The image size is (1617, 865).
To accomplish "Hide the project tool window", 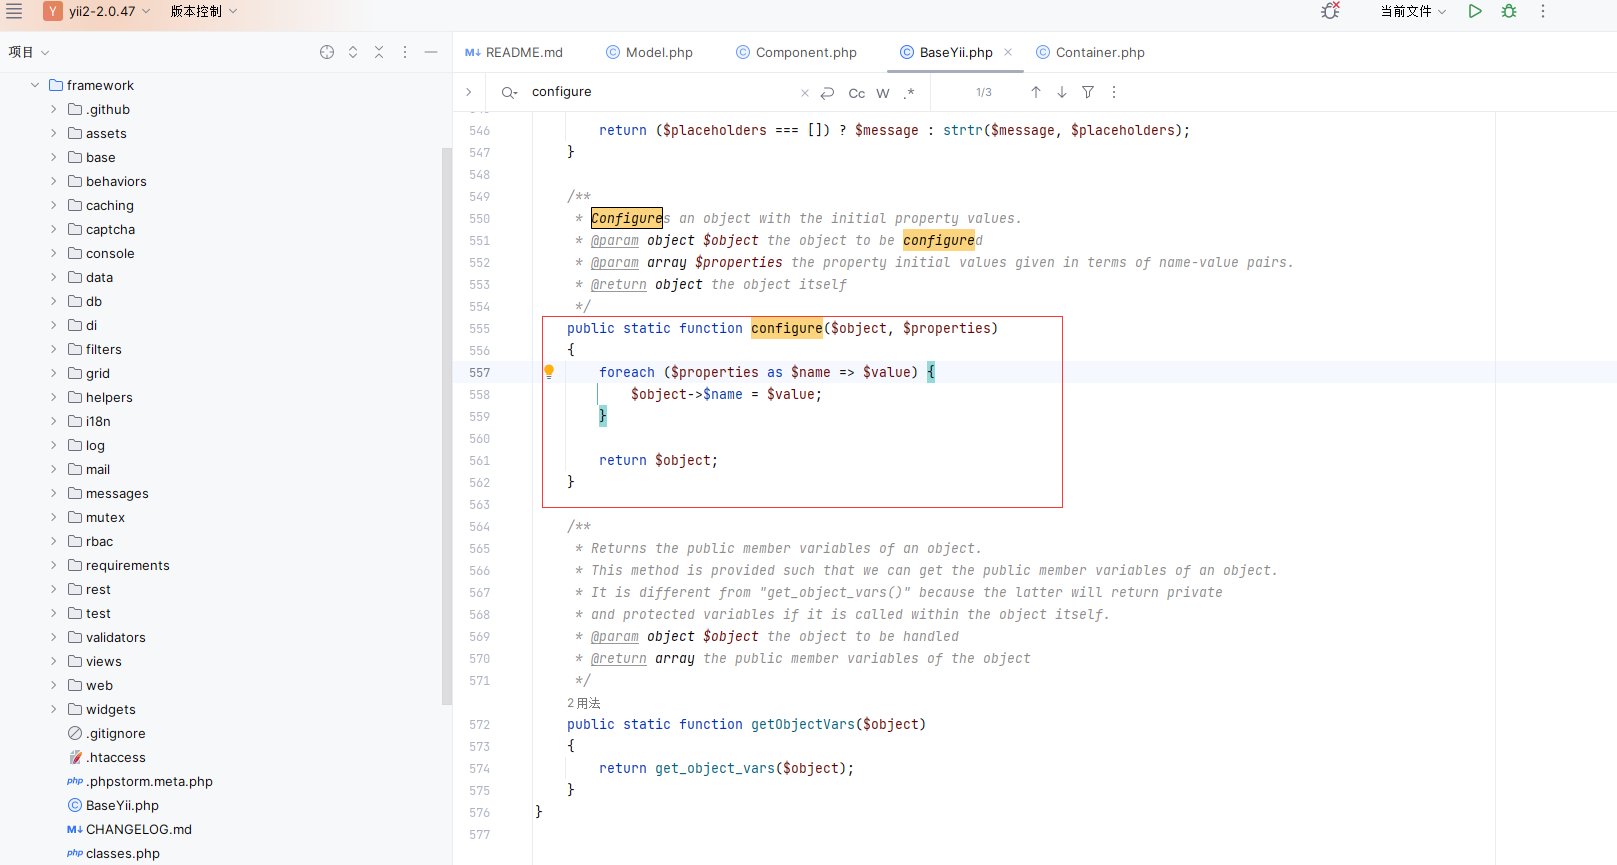I will click(431, 52).
